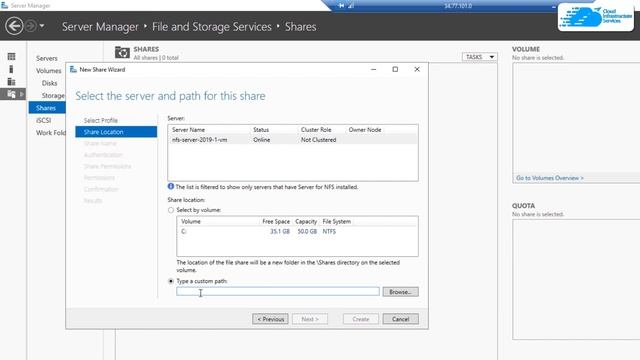
Task: Cancel the New Share Wizard
Action: click(400, 319)
